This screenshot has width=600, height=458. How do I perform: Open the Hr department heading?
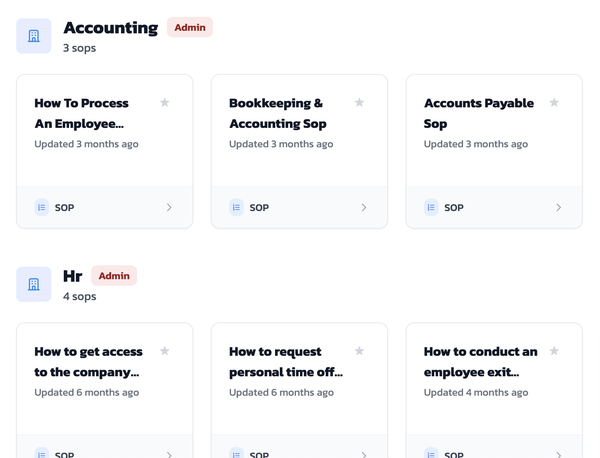click(x=73, y=276)
